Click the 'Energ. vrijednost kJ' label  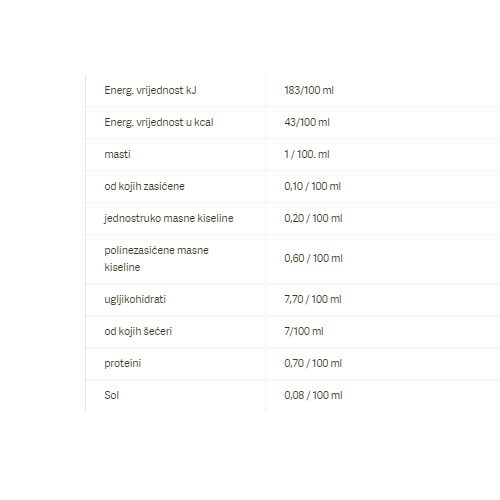pyautogui.click(x=150, y=90)
